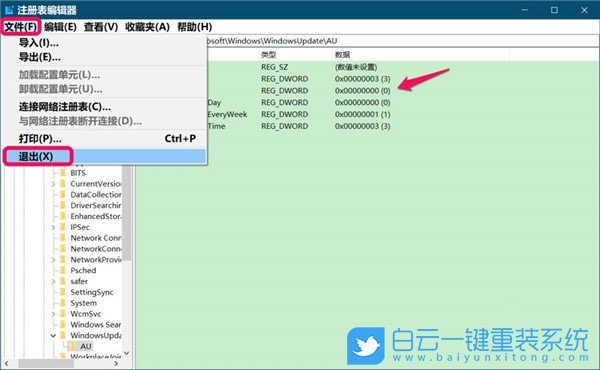Click the BITS folder icon

pyautogui.click(x=63, y=173)
